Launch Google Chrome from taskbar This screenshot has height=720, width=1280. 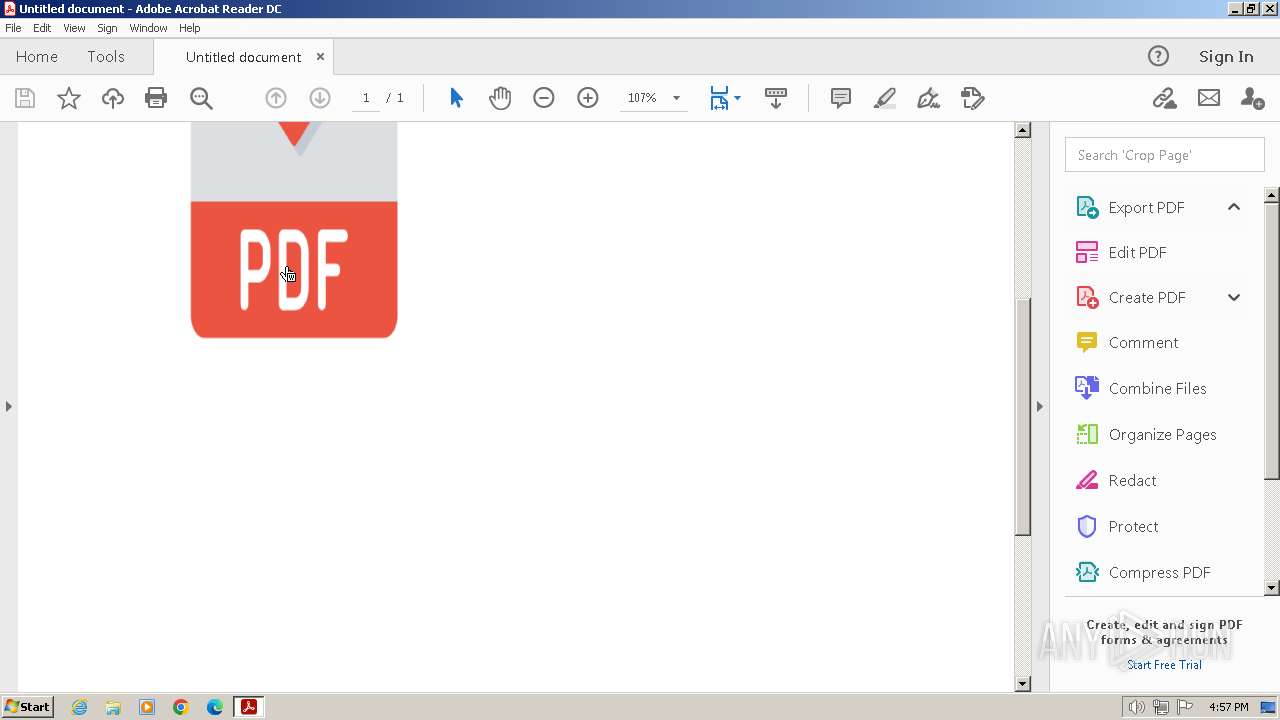click(x=181, y=707)
